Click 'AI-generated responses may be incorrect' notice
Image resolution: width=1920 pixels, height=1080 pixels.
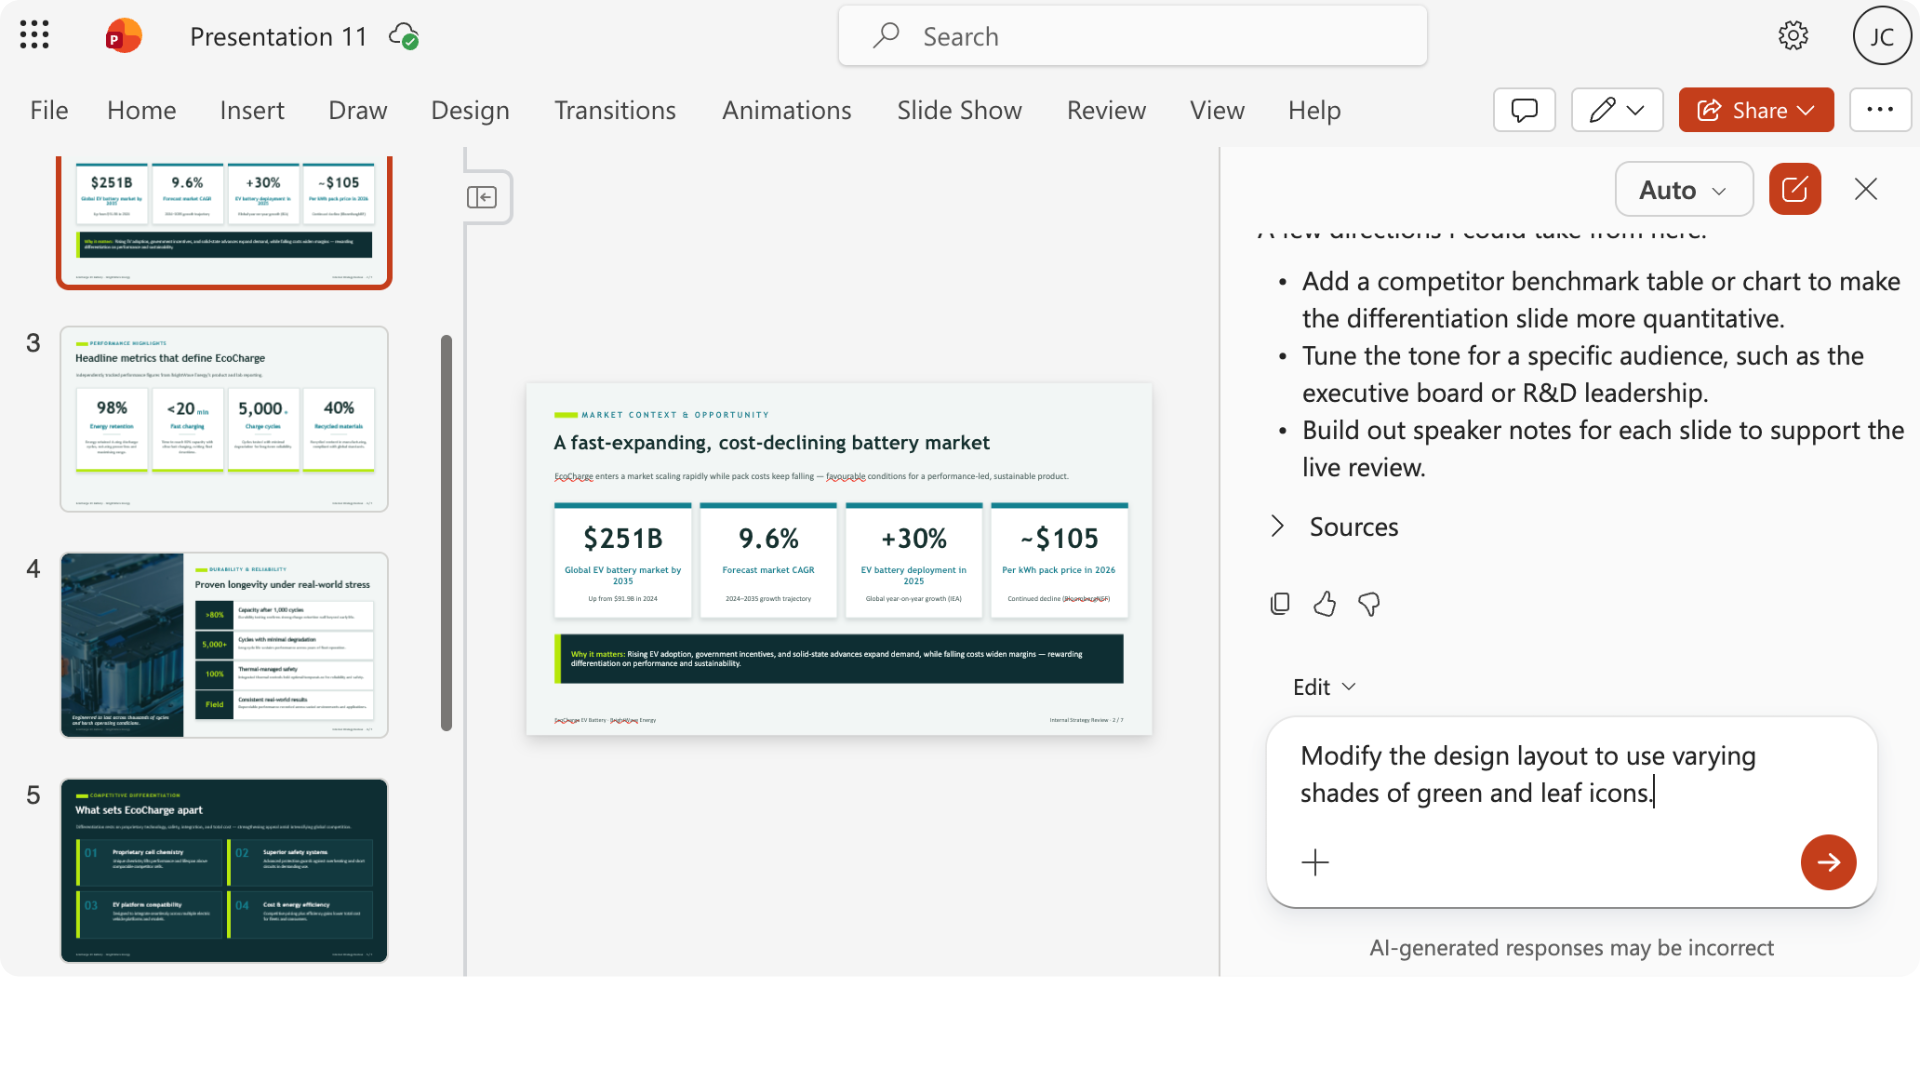pyautogui.click(x=1571, y=948)
